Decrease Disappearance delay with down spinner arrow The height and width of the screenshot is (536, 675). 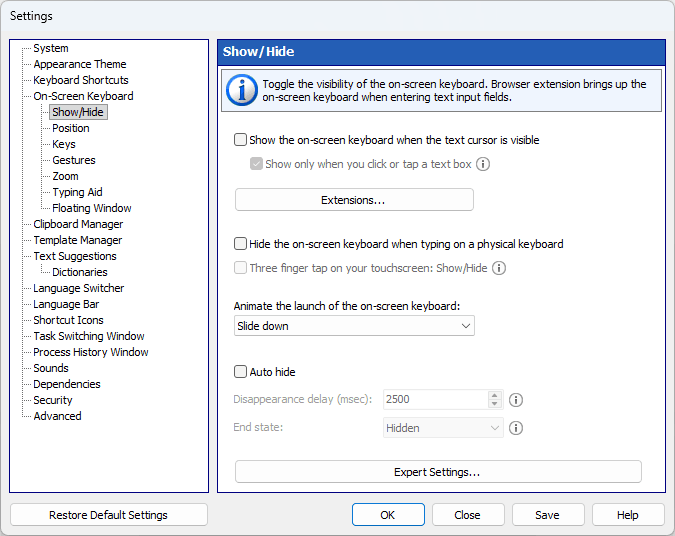click(x=495, y=404)
